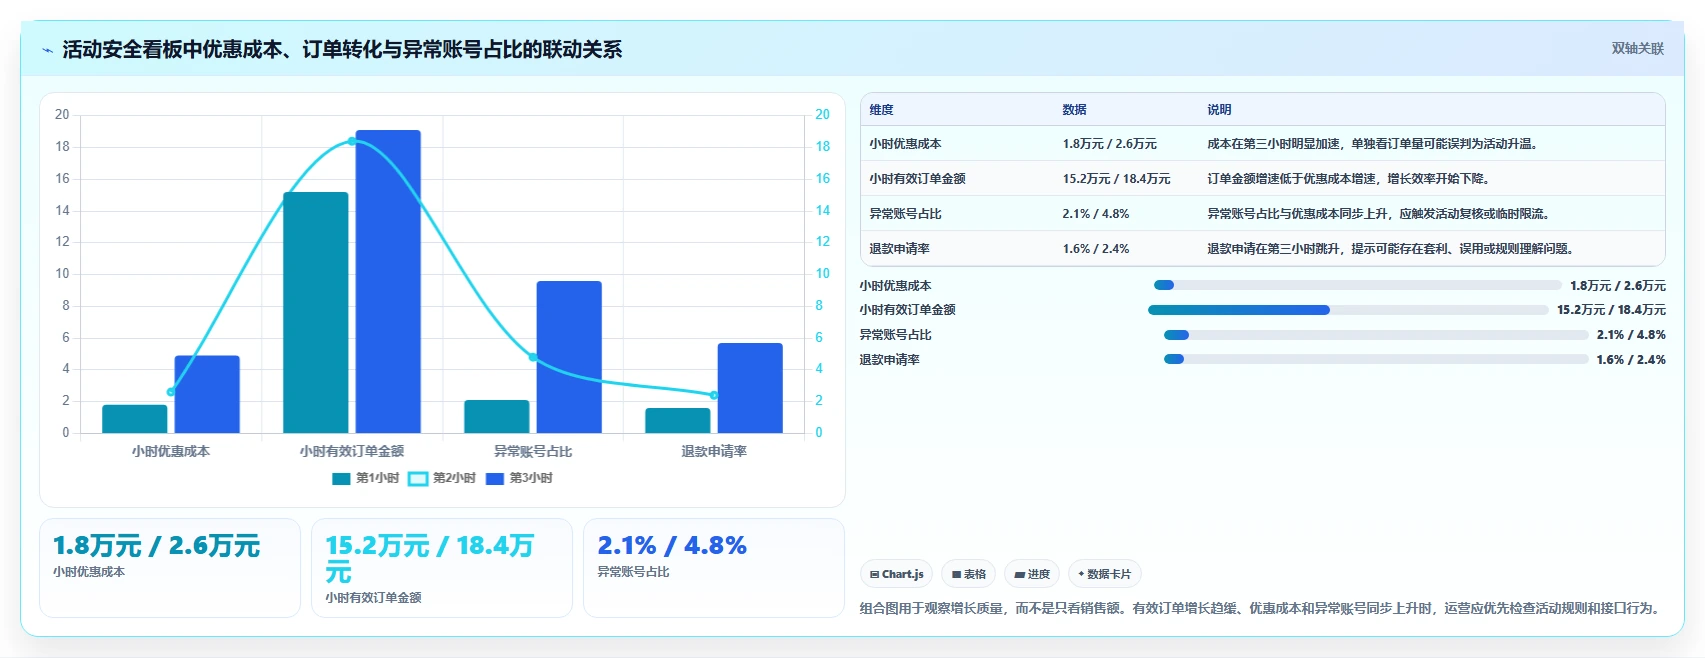Click progress row value '15.2万元 / 18.4万元'
The height and width of the screenshot is (658, 1705).
[1611, 310]
